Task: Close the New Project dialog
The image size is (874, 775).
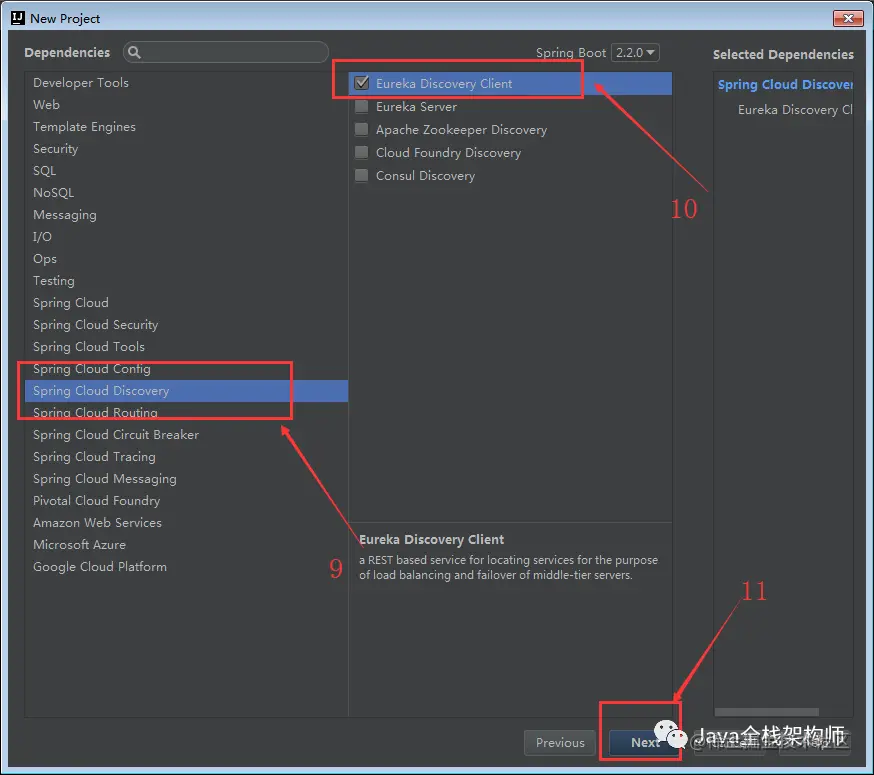Action: click(848, 18)
